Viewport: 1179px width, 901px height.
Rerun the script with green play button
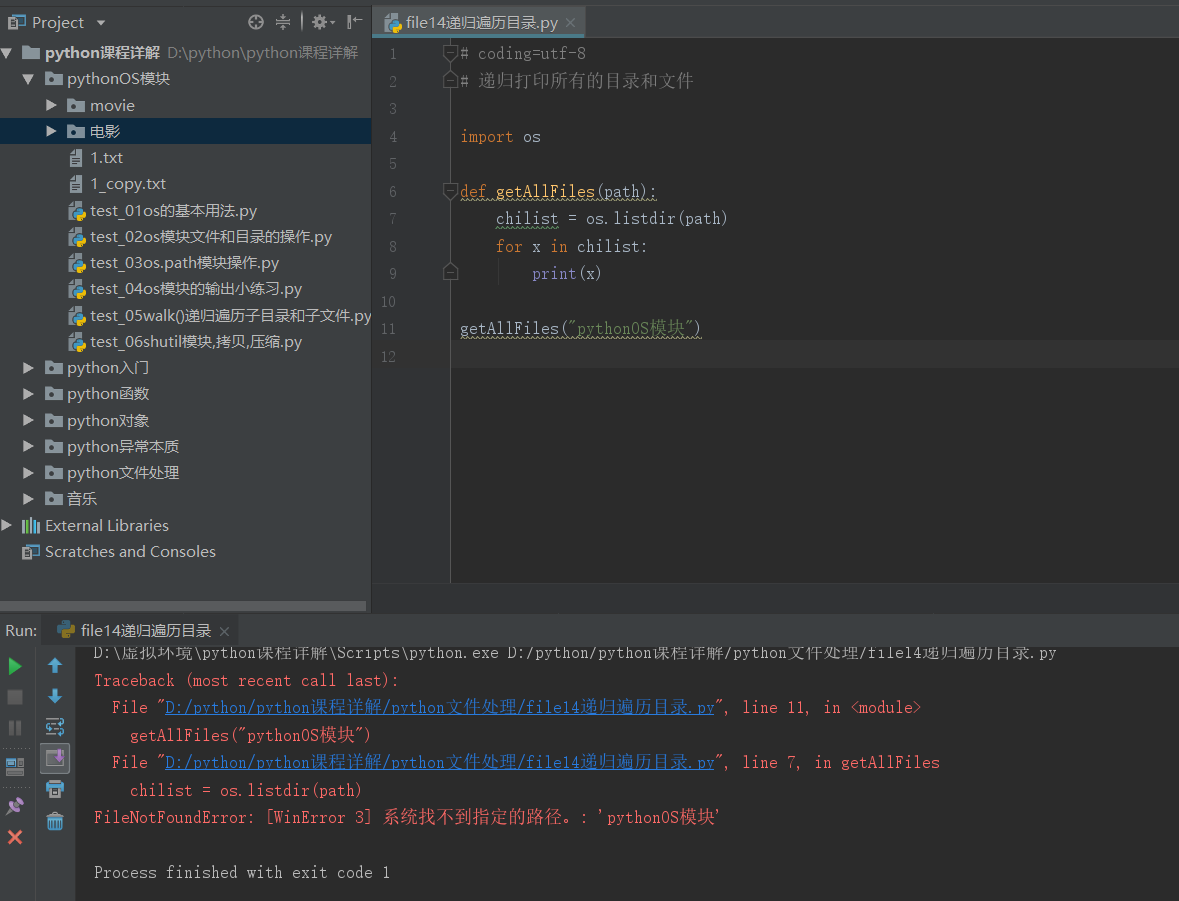tap(15, 666)
